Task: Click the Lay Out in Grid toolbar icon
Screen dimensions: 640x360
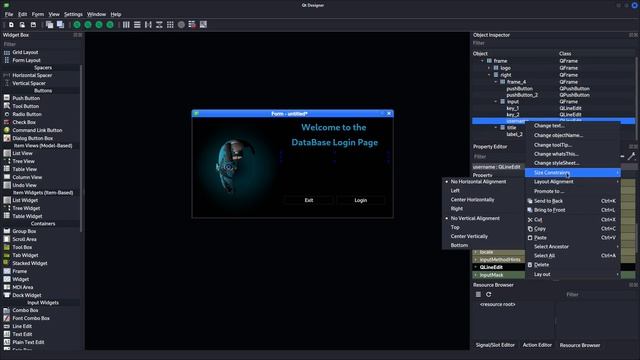Action: click(x=170, y=25)
